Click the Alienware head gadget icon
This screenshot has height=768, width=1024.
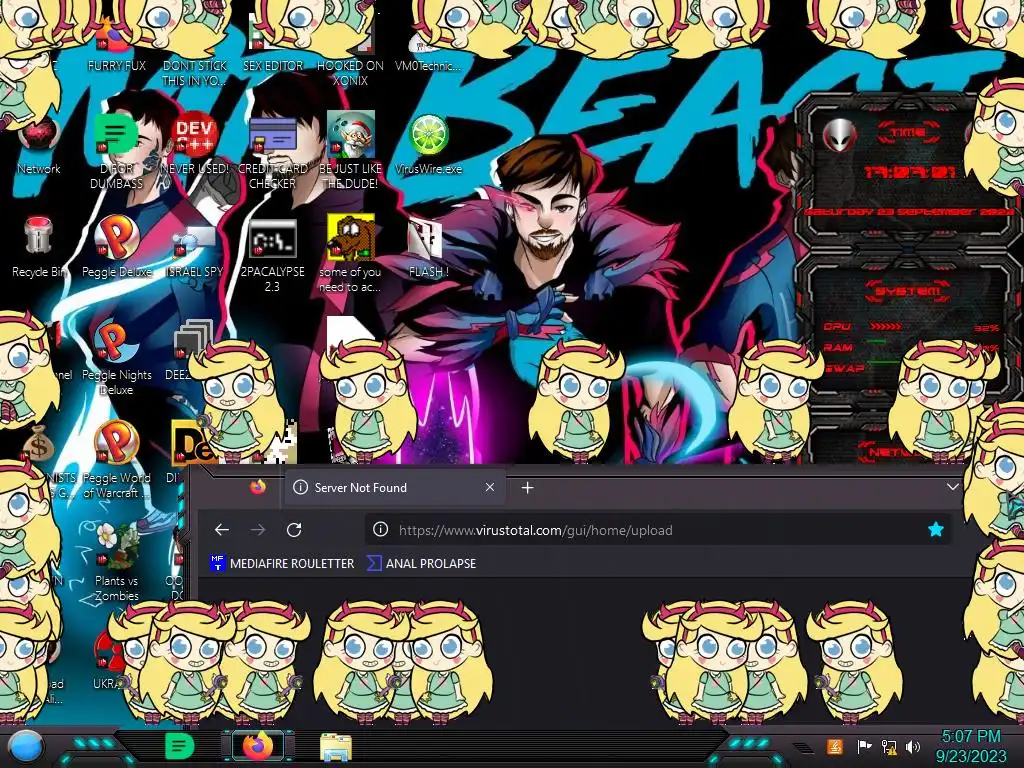point(839,135)
